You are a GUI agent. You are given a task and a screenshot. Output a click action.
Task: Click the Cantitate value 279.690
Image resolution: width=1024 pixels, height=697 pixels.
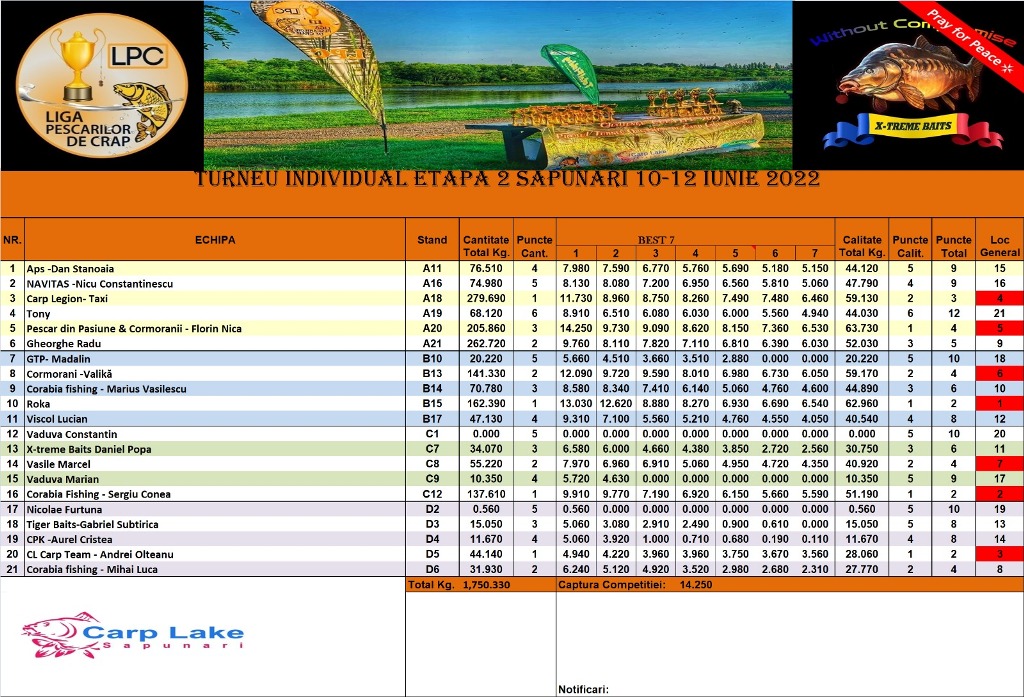click(486, 298)
